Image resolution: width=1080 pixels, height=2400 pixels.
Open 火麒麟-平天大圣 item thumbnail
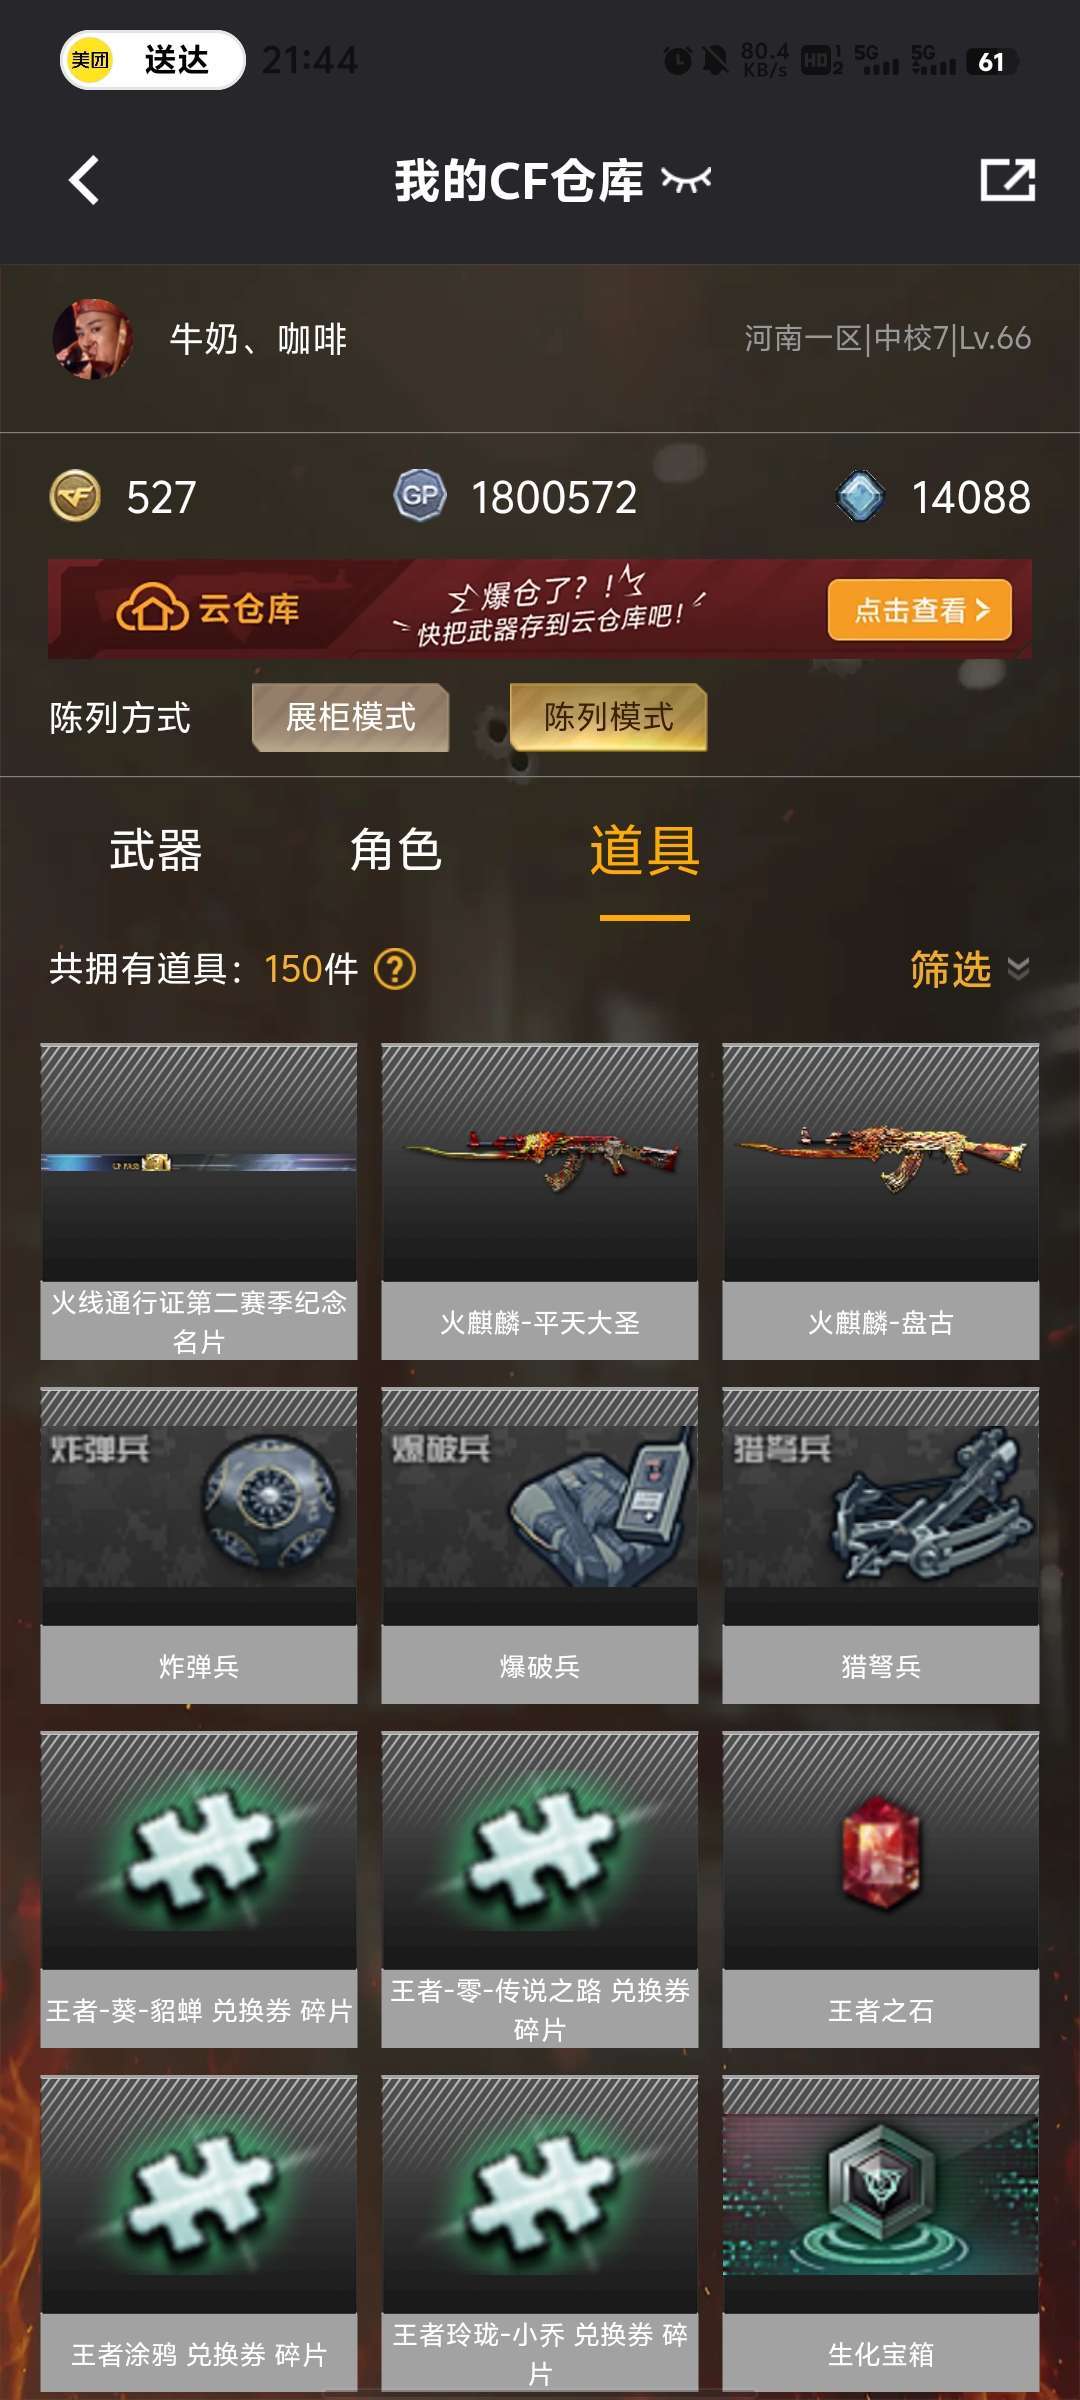click(x=540, y=1162)
